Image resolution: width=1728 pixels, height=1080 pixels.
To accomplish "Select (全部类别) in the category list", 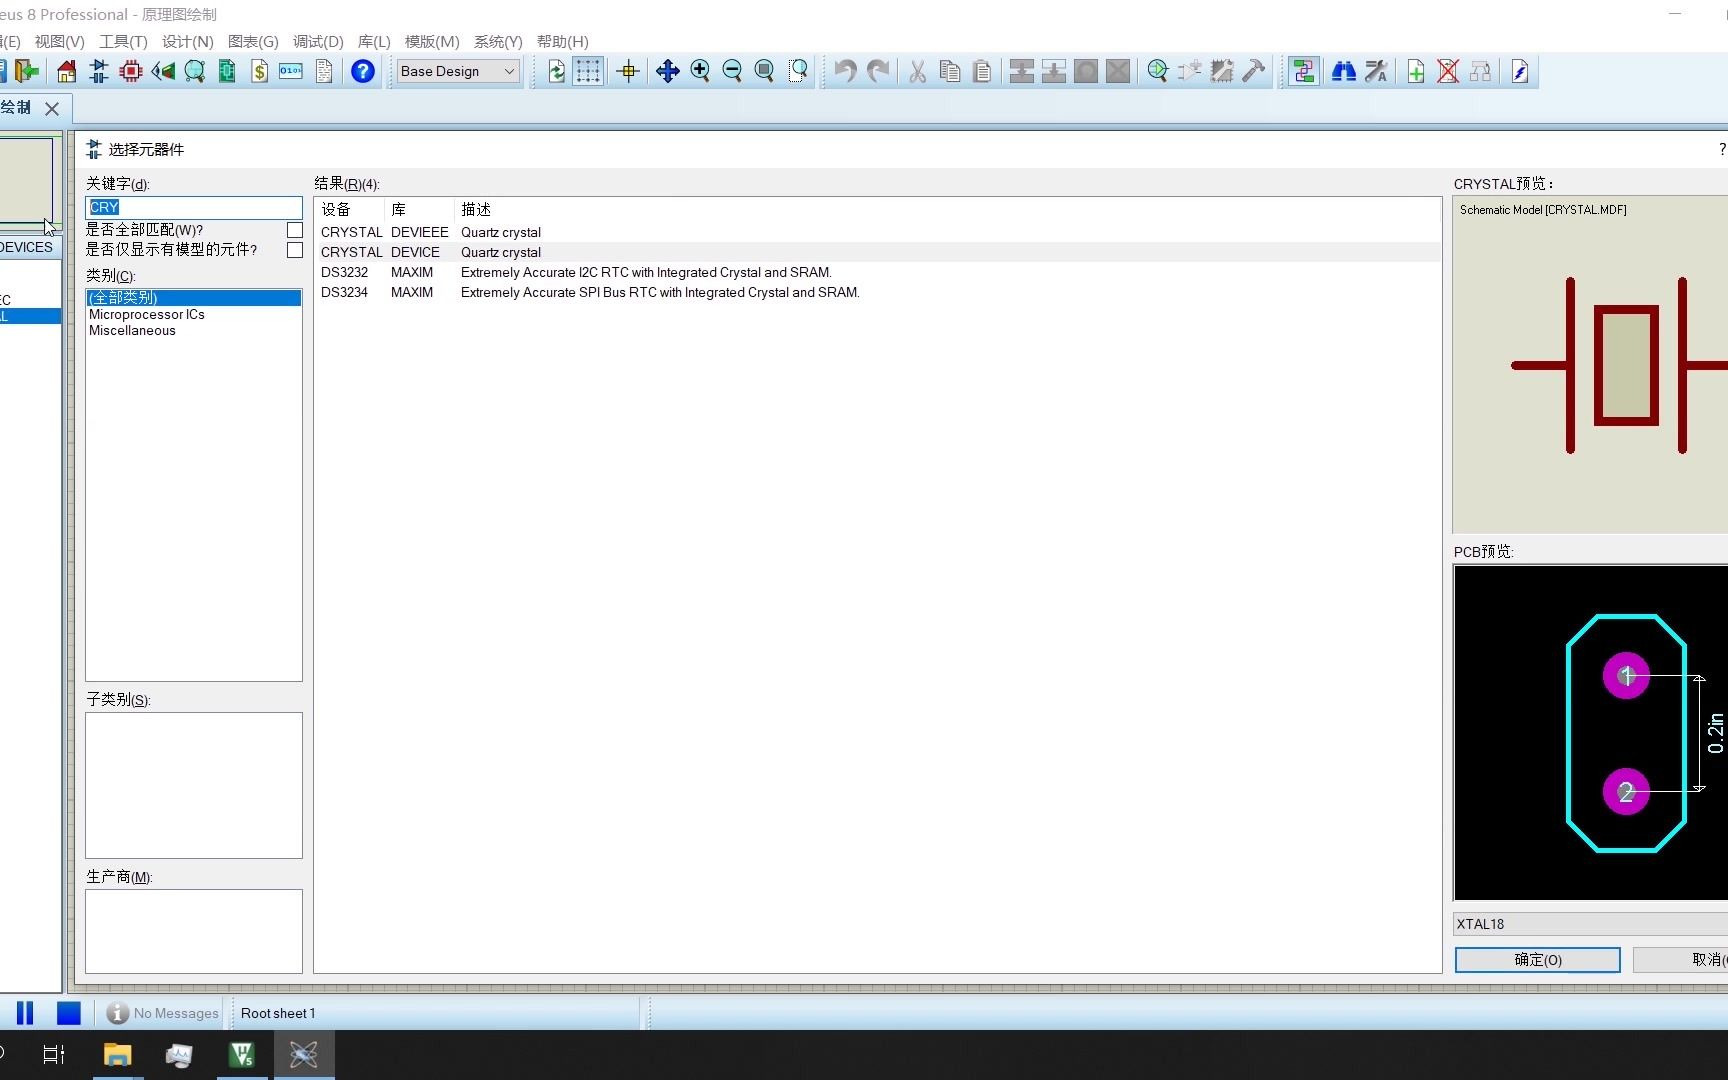I will 194,297.
